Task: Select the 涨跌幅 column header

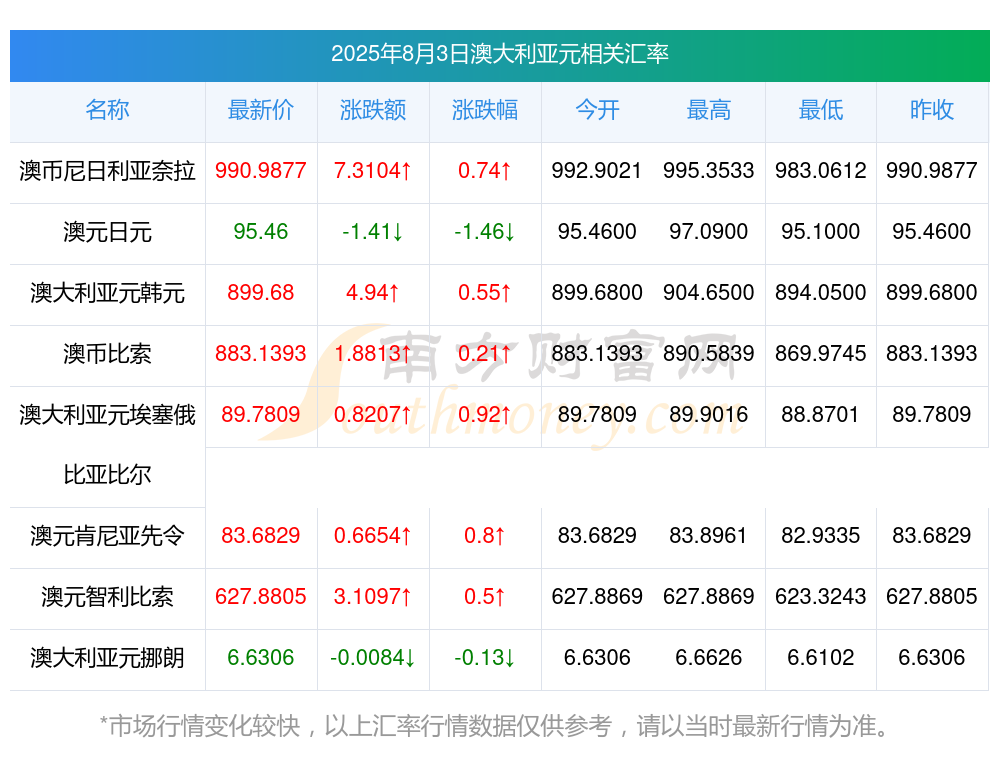Action: tap(485, 110)
